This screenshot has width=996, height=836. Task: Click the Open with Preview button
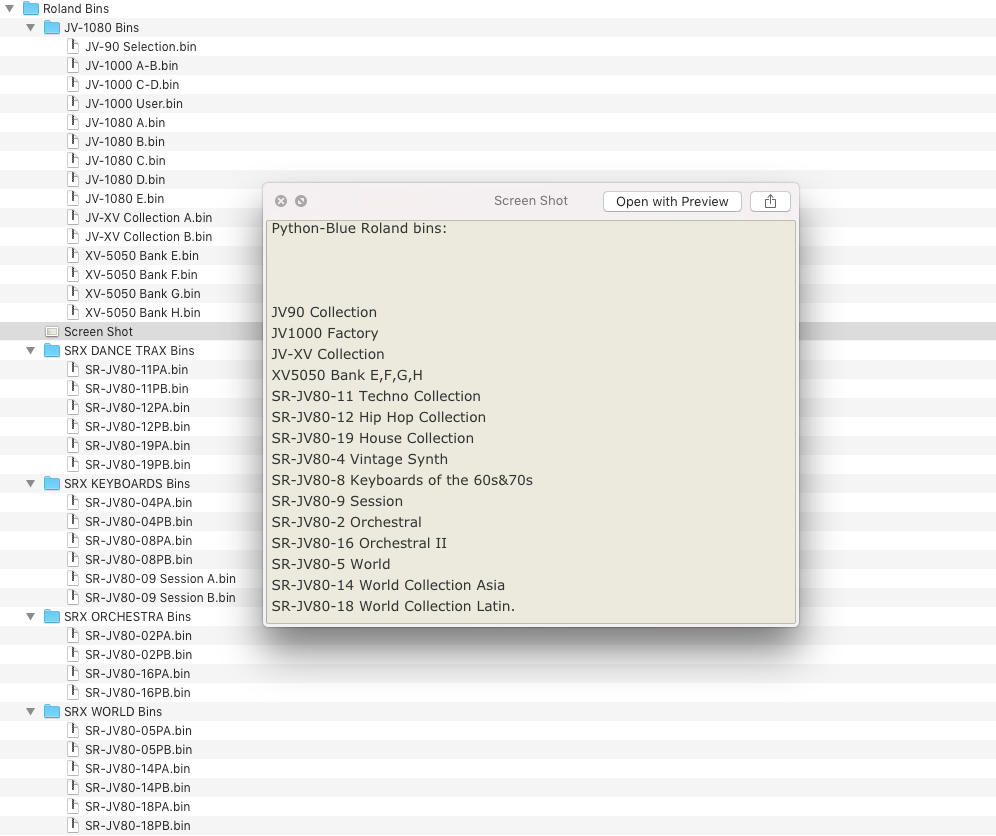pyautogui.click(x=672, y=201)
